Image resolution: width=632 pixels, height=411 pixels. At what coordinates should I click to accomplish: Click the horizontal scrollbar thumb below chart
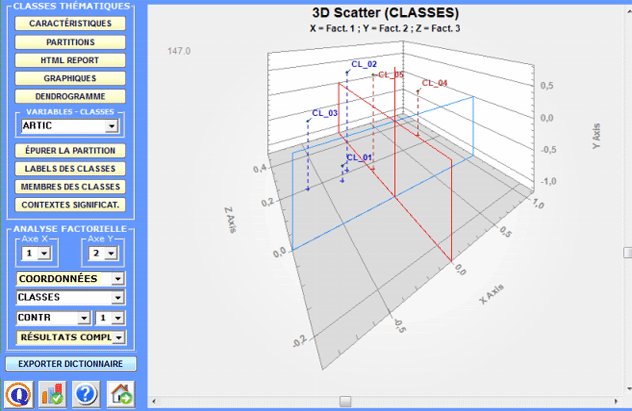(x=344, y=401)
